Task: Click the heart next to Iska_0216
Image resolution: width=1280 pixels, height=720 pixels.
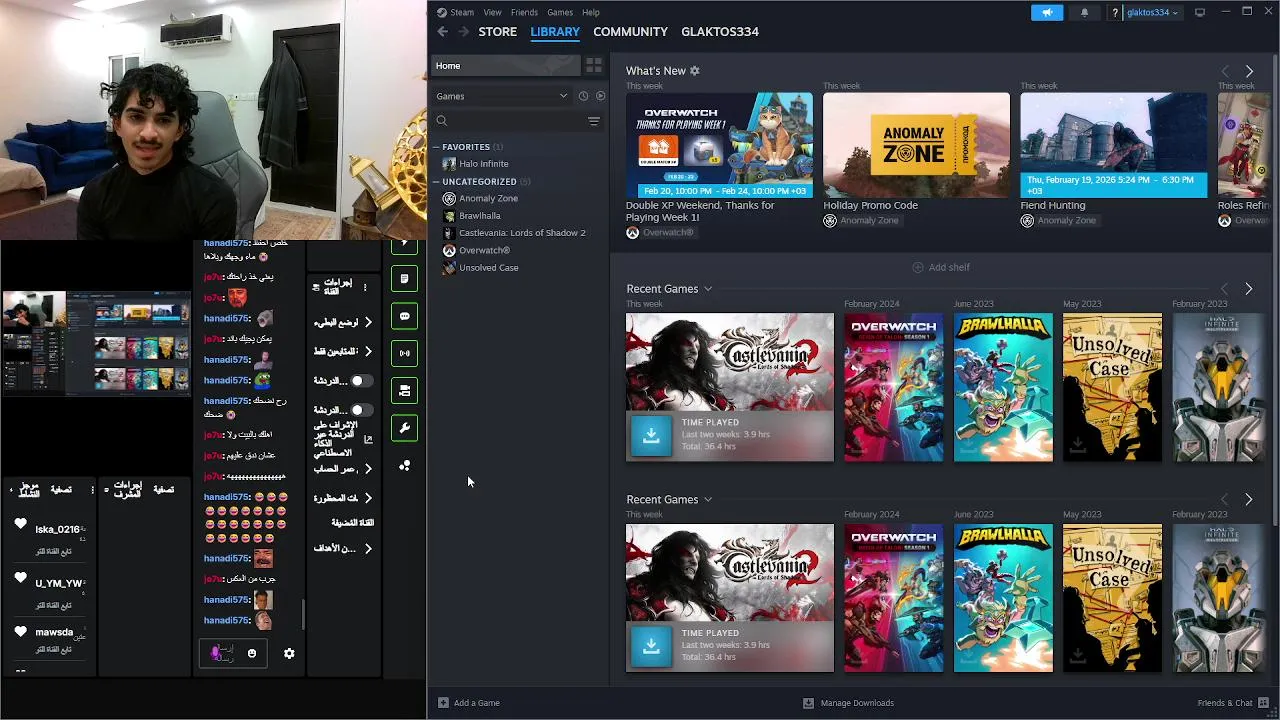Action: pos(20,524)
